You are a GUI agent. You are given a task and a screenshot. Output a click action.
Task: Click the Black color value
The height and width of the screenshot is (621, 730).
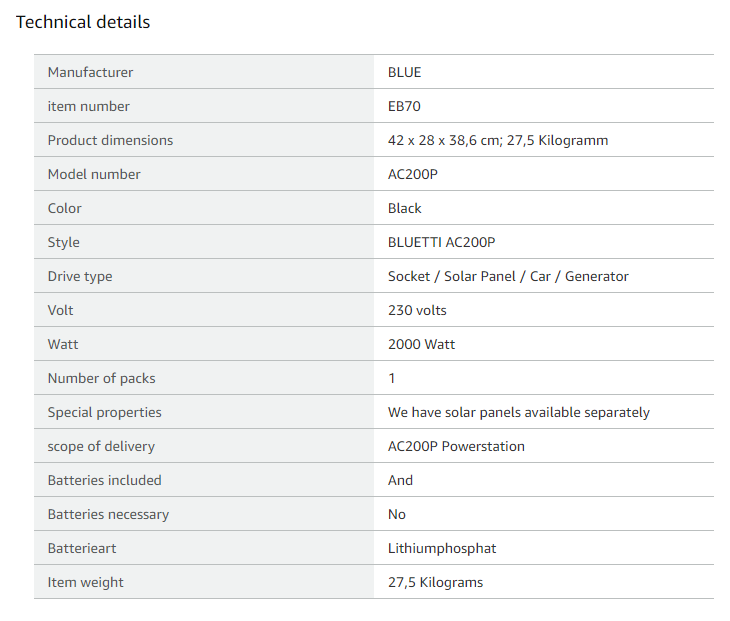click(x=405, y=208)
